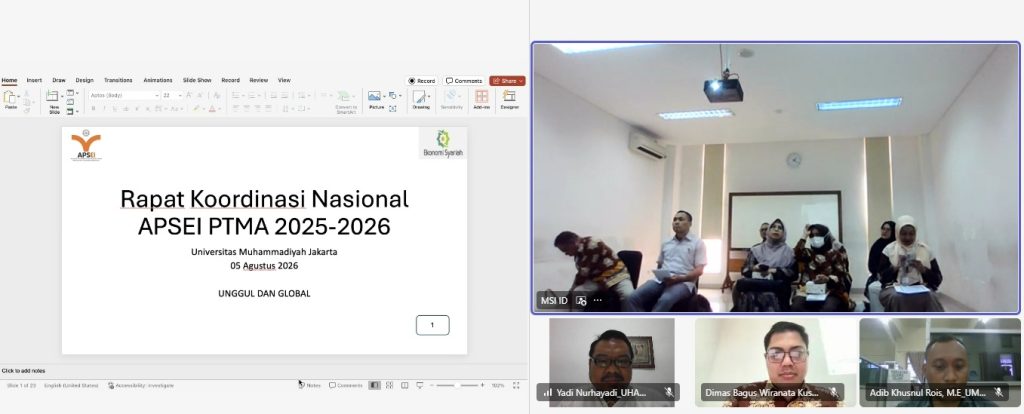1024x414 pixels.
Task: Toggle the Notes pane in status bar
Action: coord(310,385)
